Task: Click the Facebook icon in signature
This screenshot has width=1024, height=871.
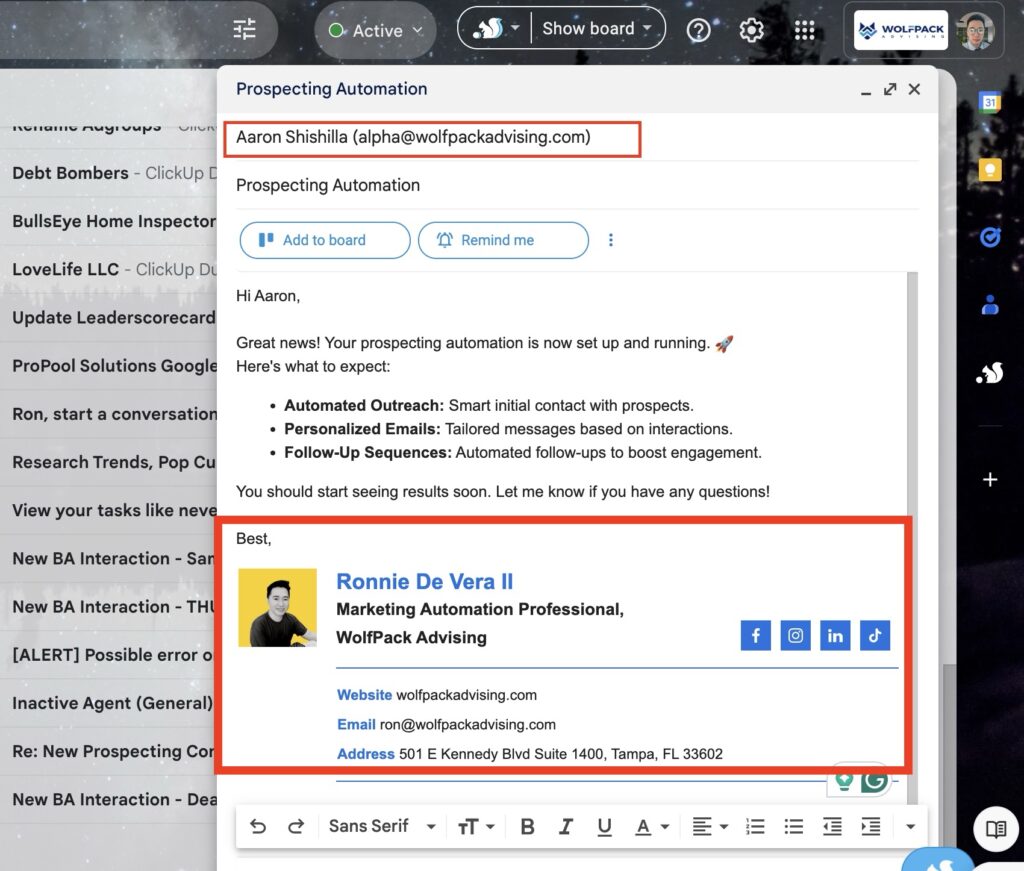Action: (x=756, y=635)
